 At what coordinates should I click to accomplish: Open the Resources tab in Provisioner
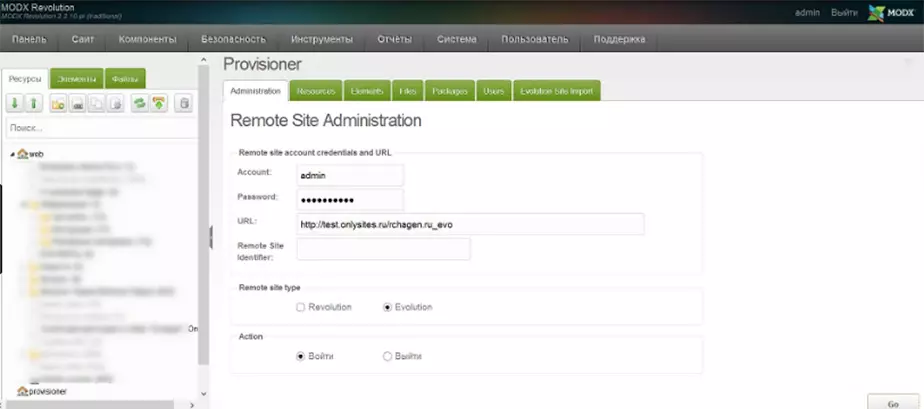[316, 91]
